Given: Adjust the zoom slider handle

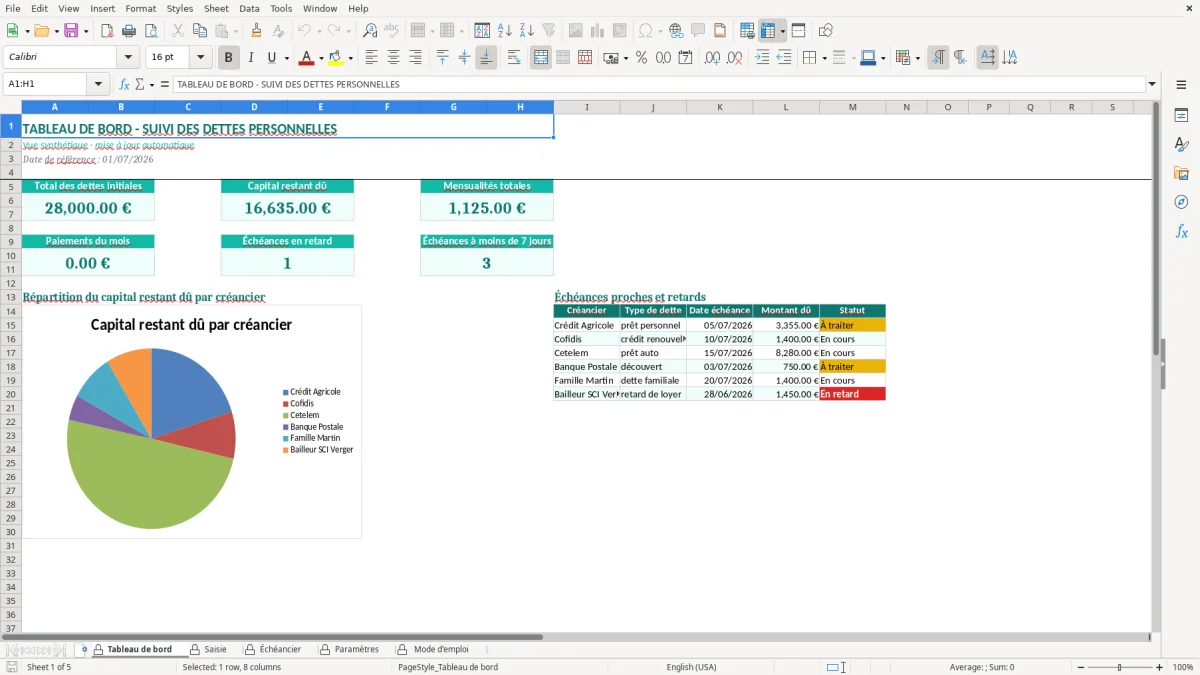Looking at the screenshot, I should point(1119,667).
